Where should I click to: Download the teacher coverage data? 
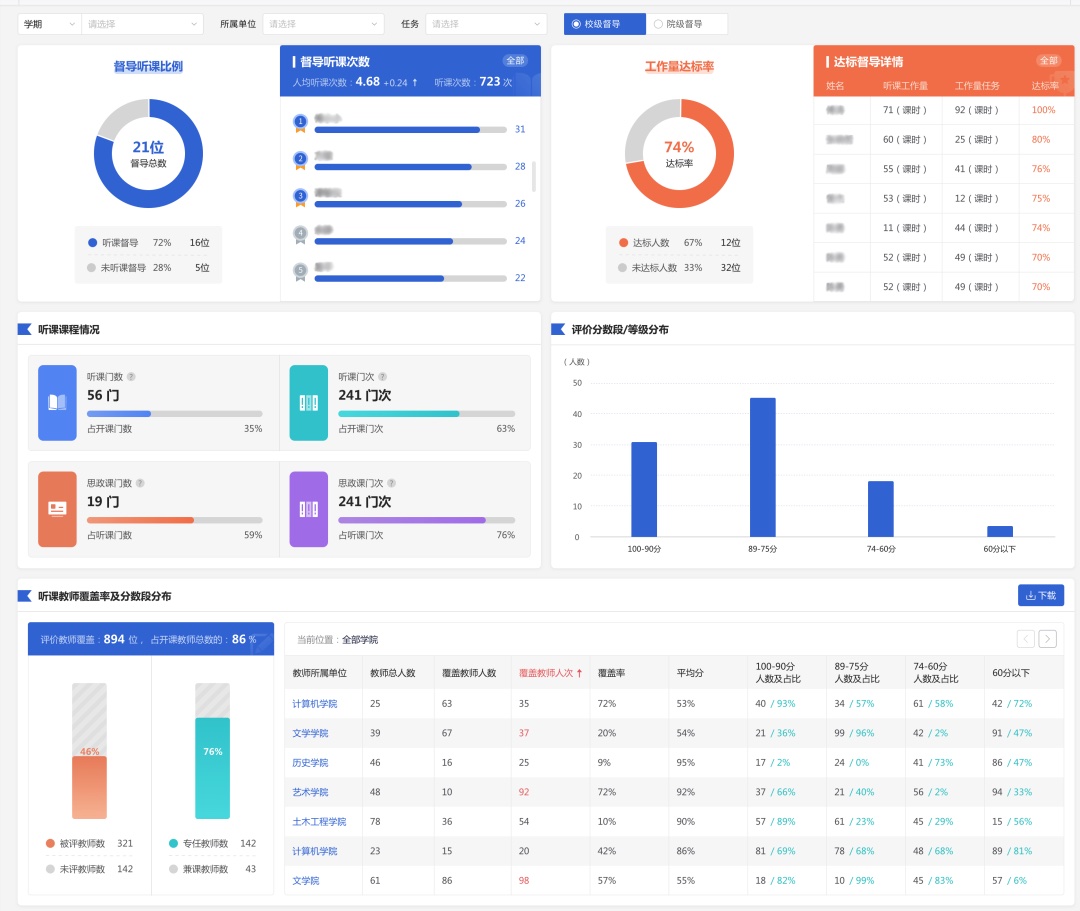pyautogui.click(x=1040, y=595)
